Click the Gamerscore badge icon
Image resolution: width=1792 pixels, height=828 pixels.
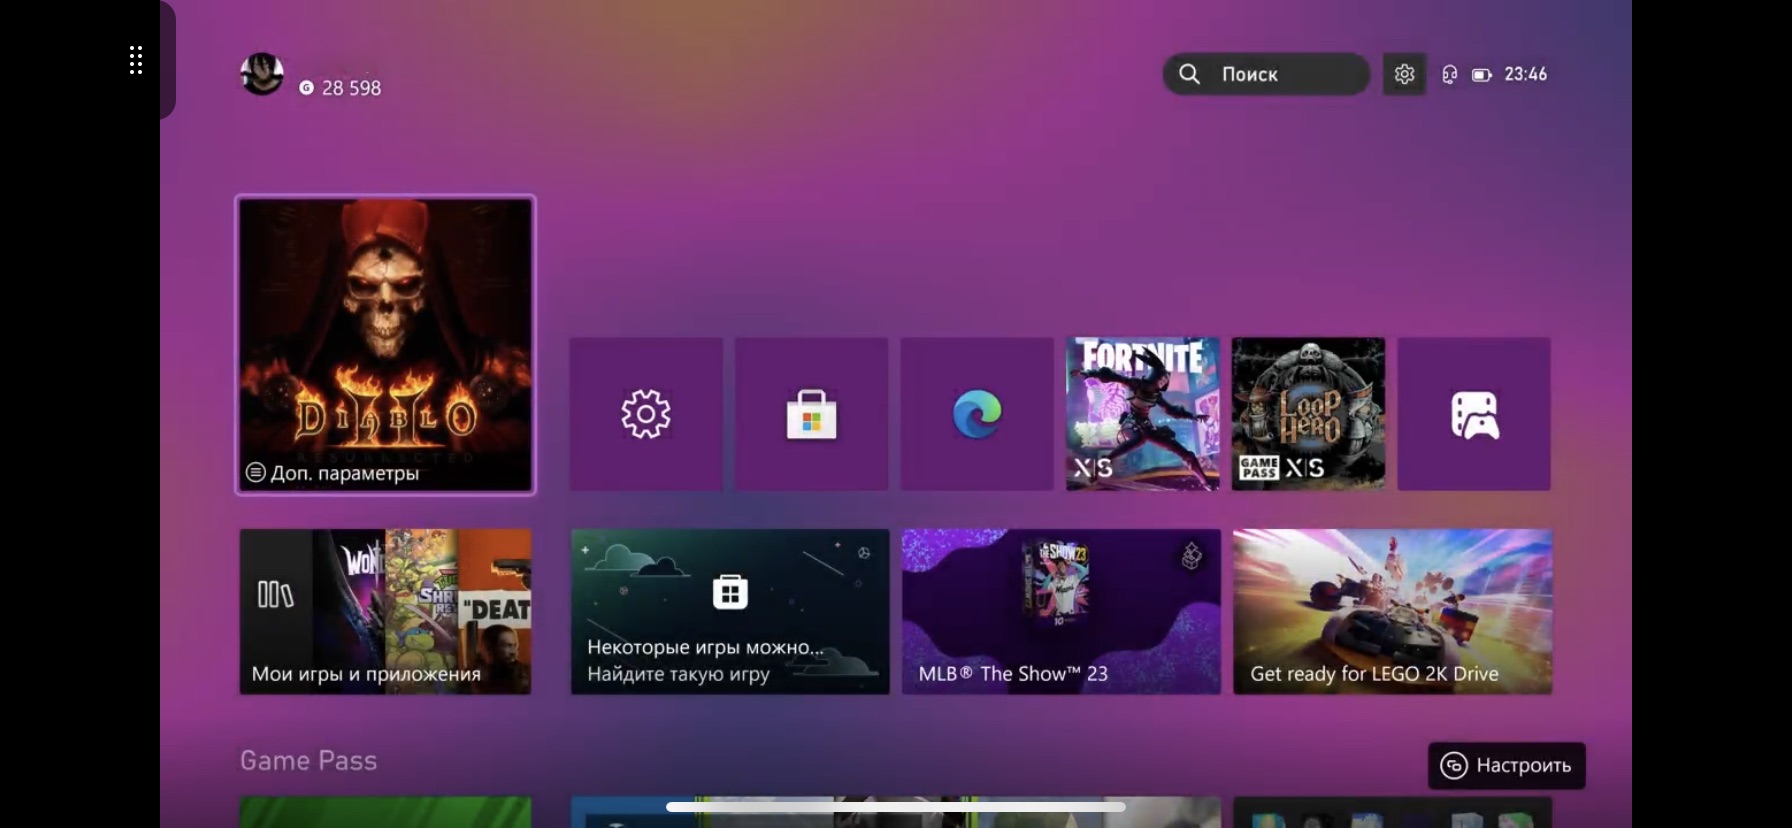click(307, 88)
